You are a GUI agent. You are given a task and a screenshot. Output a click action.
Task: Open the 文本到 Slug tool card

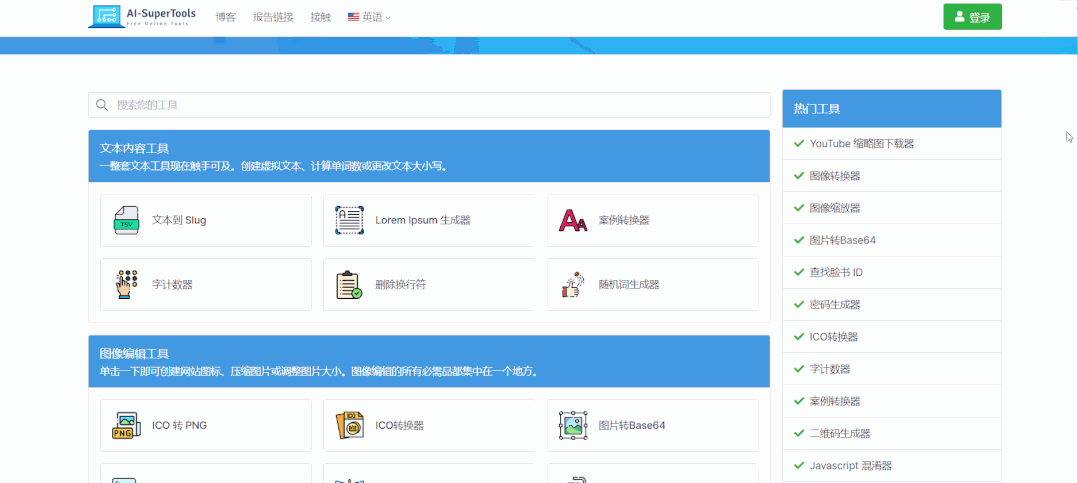pyautogui.click(x=206, y=221)
